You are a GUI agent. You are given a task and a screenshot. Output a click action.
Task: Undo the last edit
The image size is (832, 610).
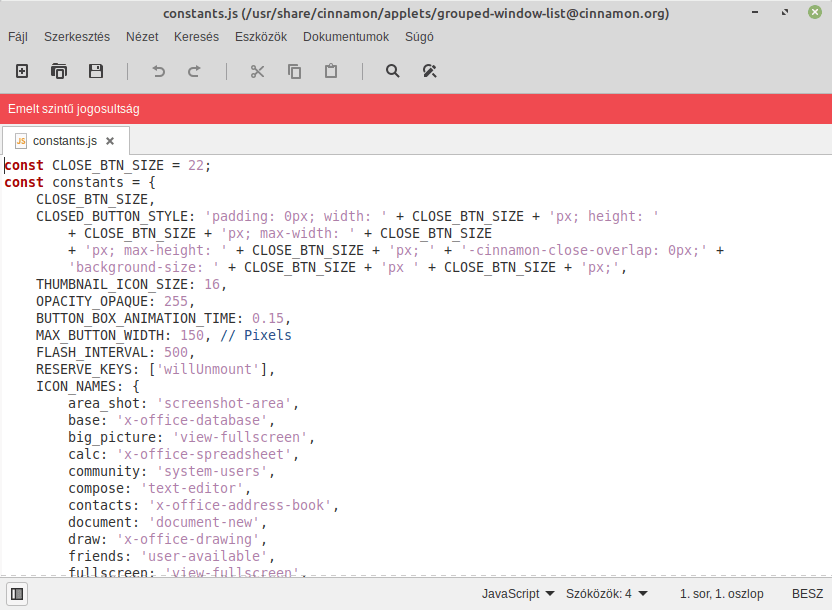tap(158, 71)
